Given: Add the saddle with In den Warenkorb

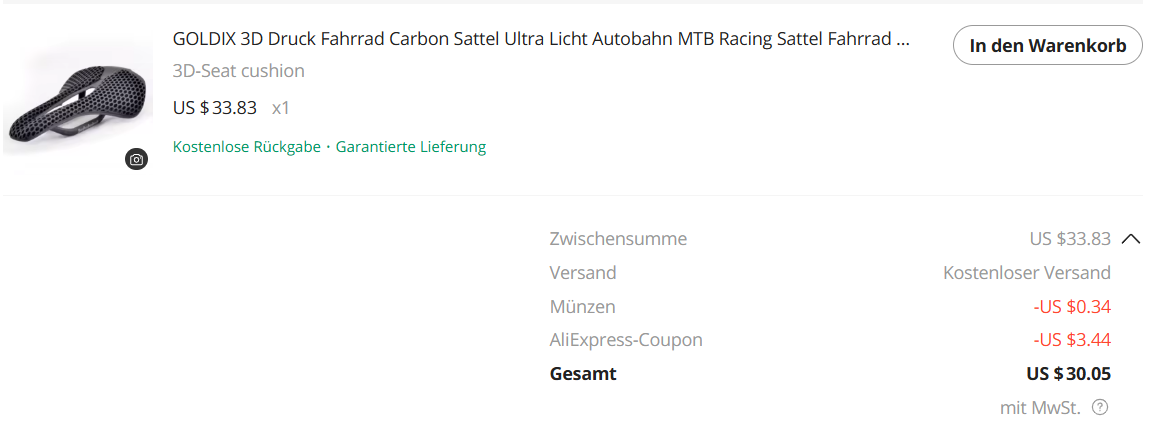Looking at the screenshot, I should (x=1047, y=45).
